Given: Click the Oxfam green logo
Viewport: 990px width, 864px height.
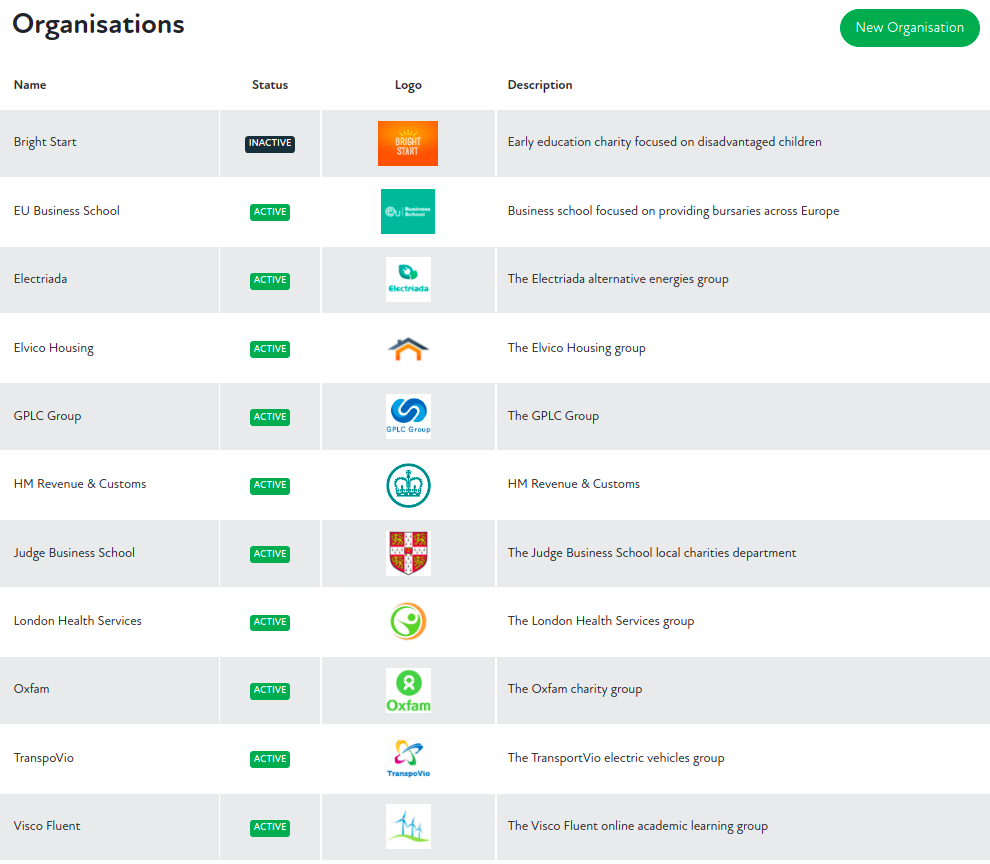Looking at the screenshot, I should point(408,690).
